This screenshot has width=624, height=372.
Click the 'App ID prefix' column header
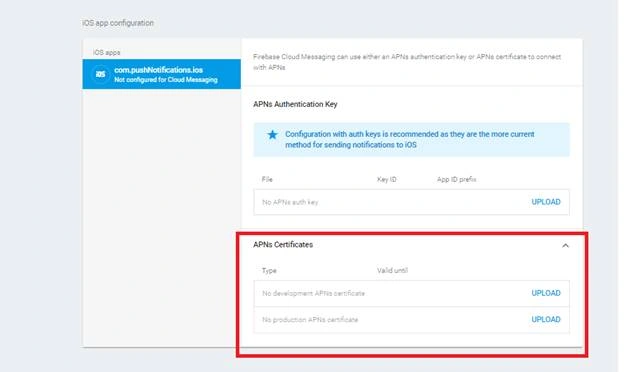[456, 179]
